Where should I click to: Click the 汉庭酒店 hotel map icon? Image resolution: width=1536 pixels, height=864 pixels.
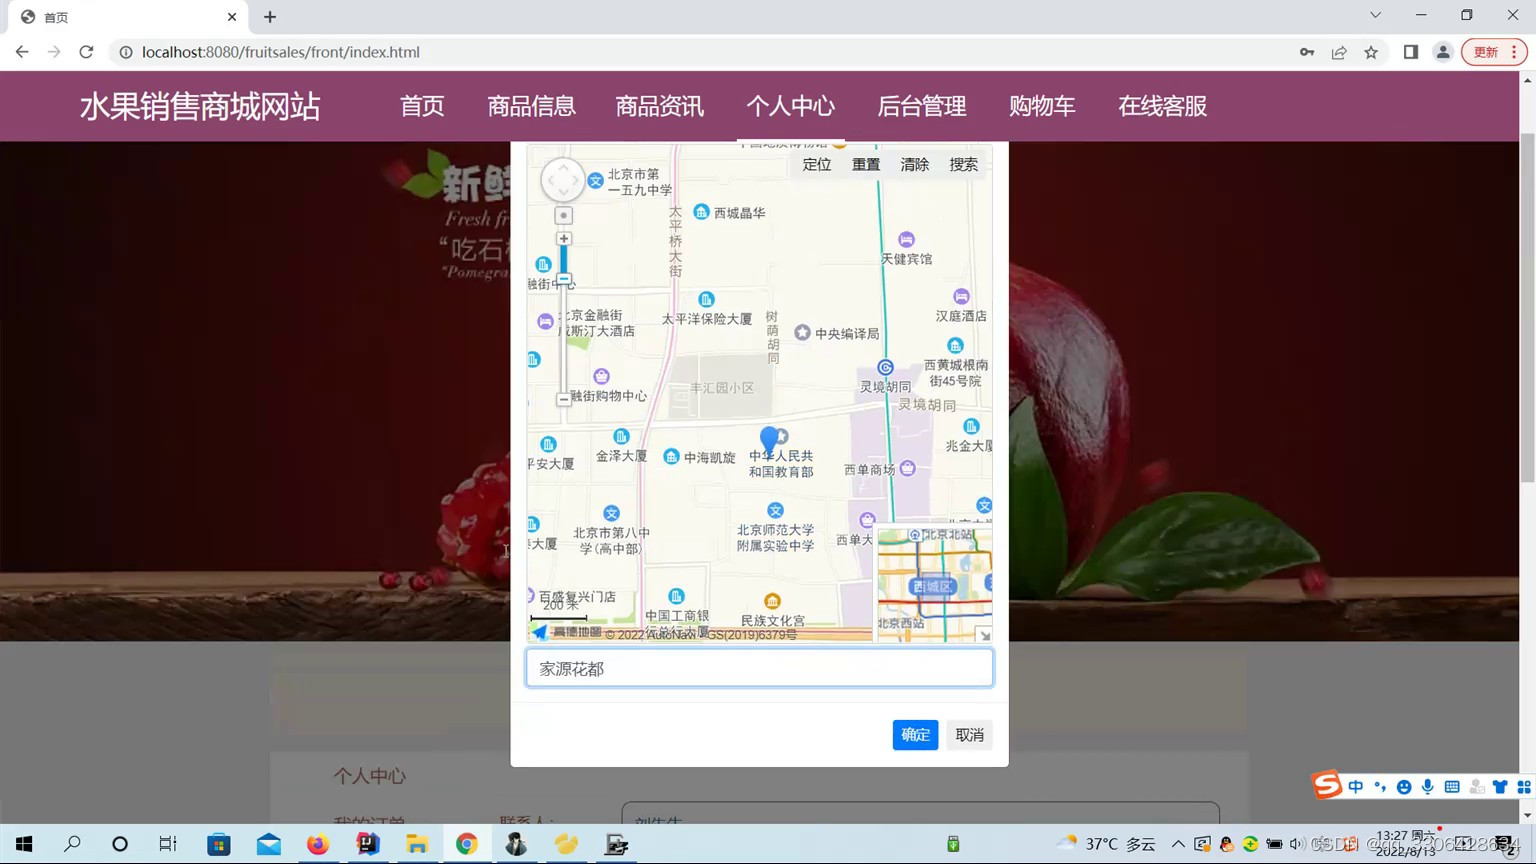pos(961,296)
